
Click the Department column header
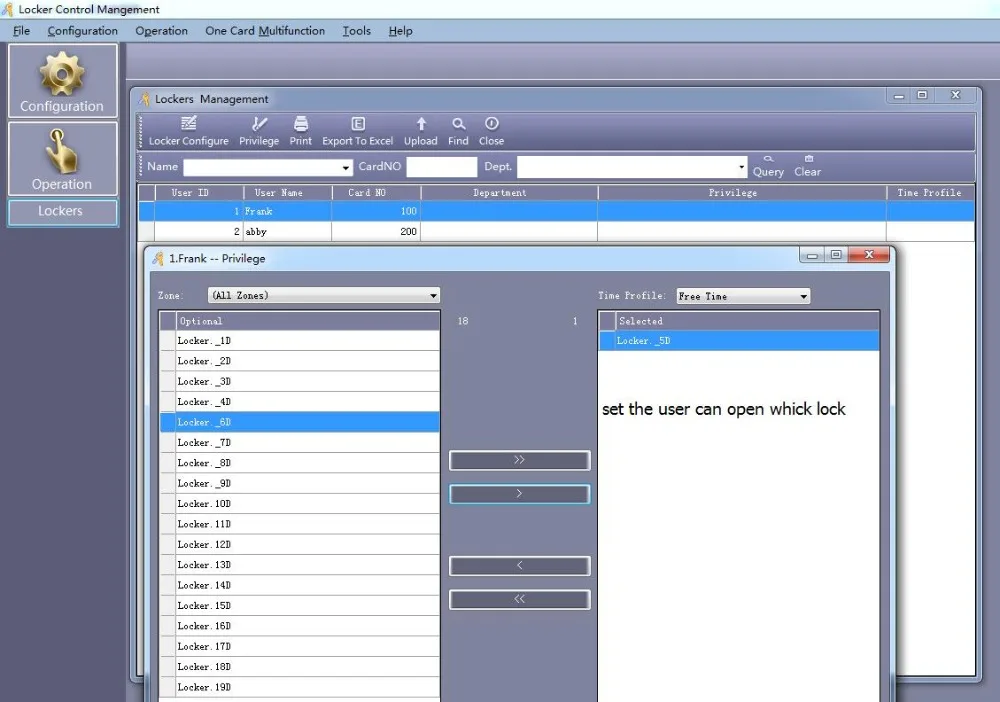(x=509, y=193)
